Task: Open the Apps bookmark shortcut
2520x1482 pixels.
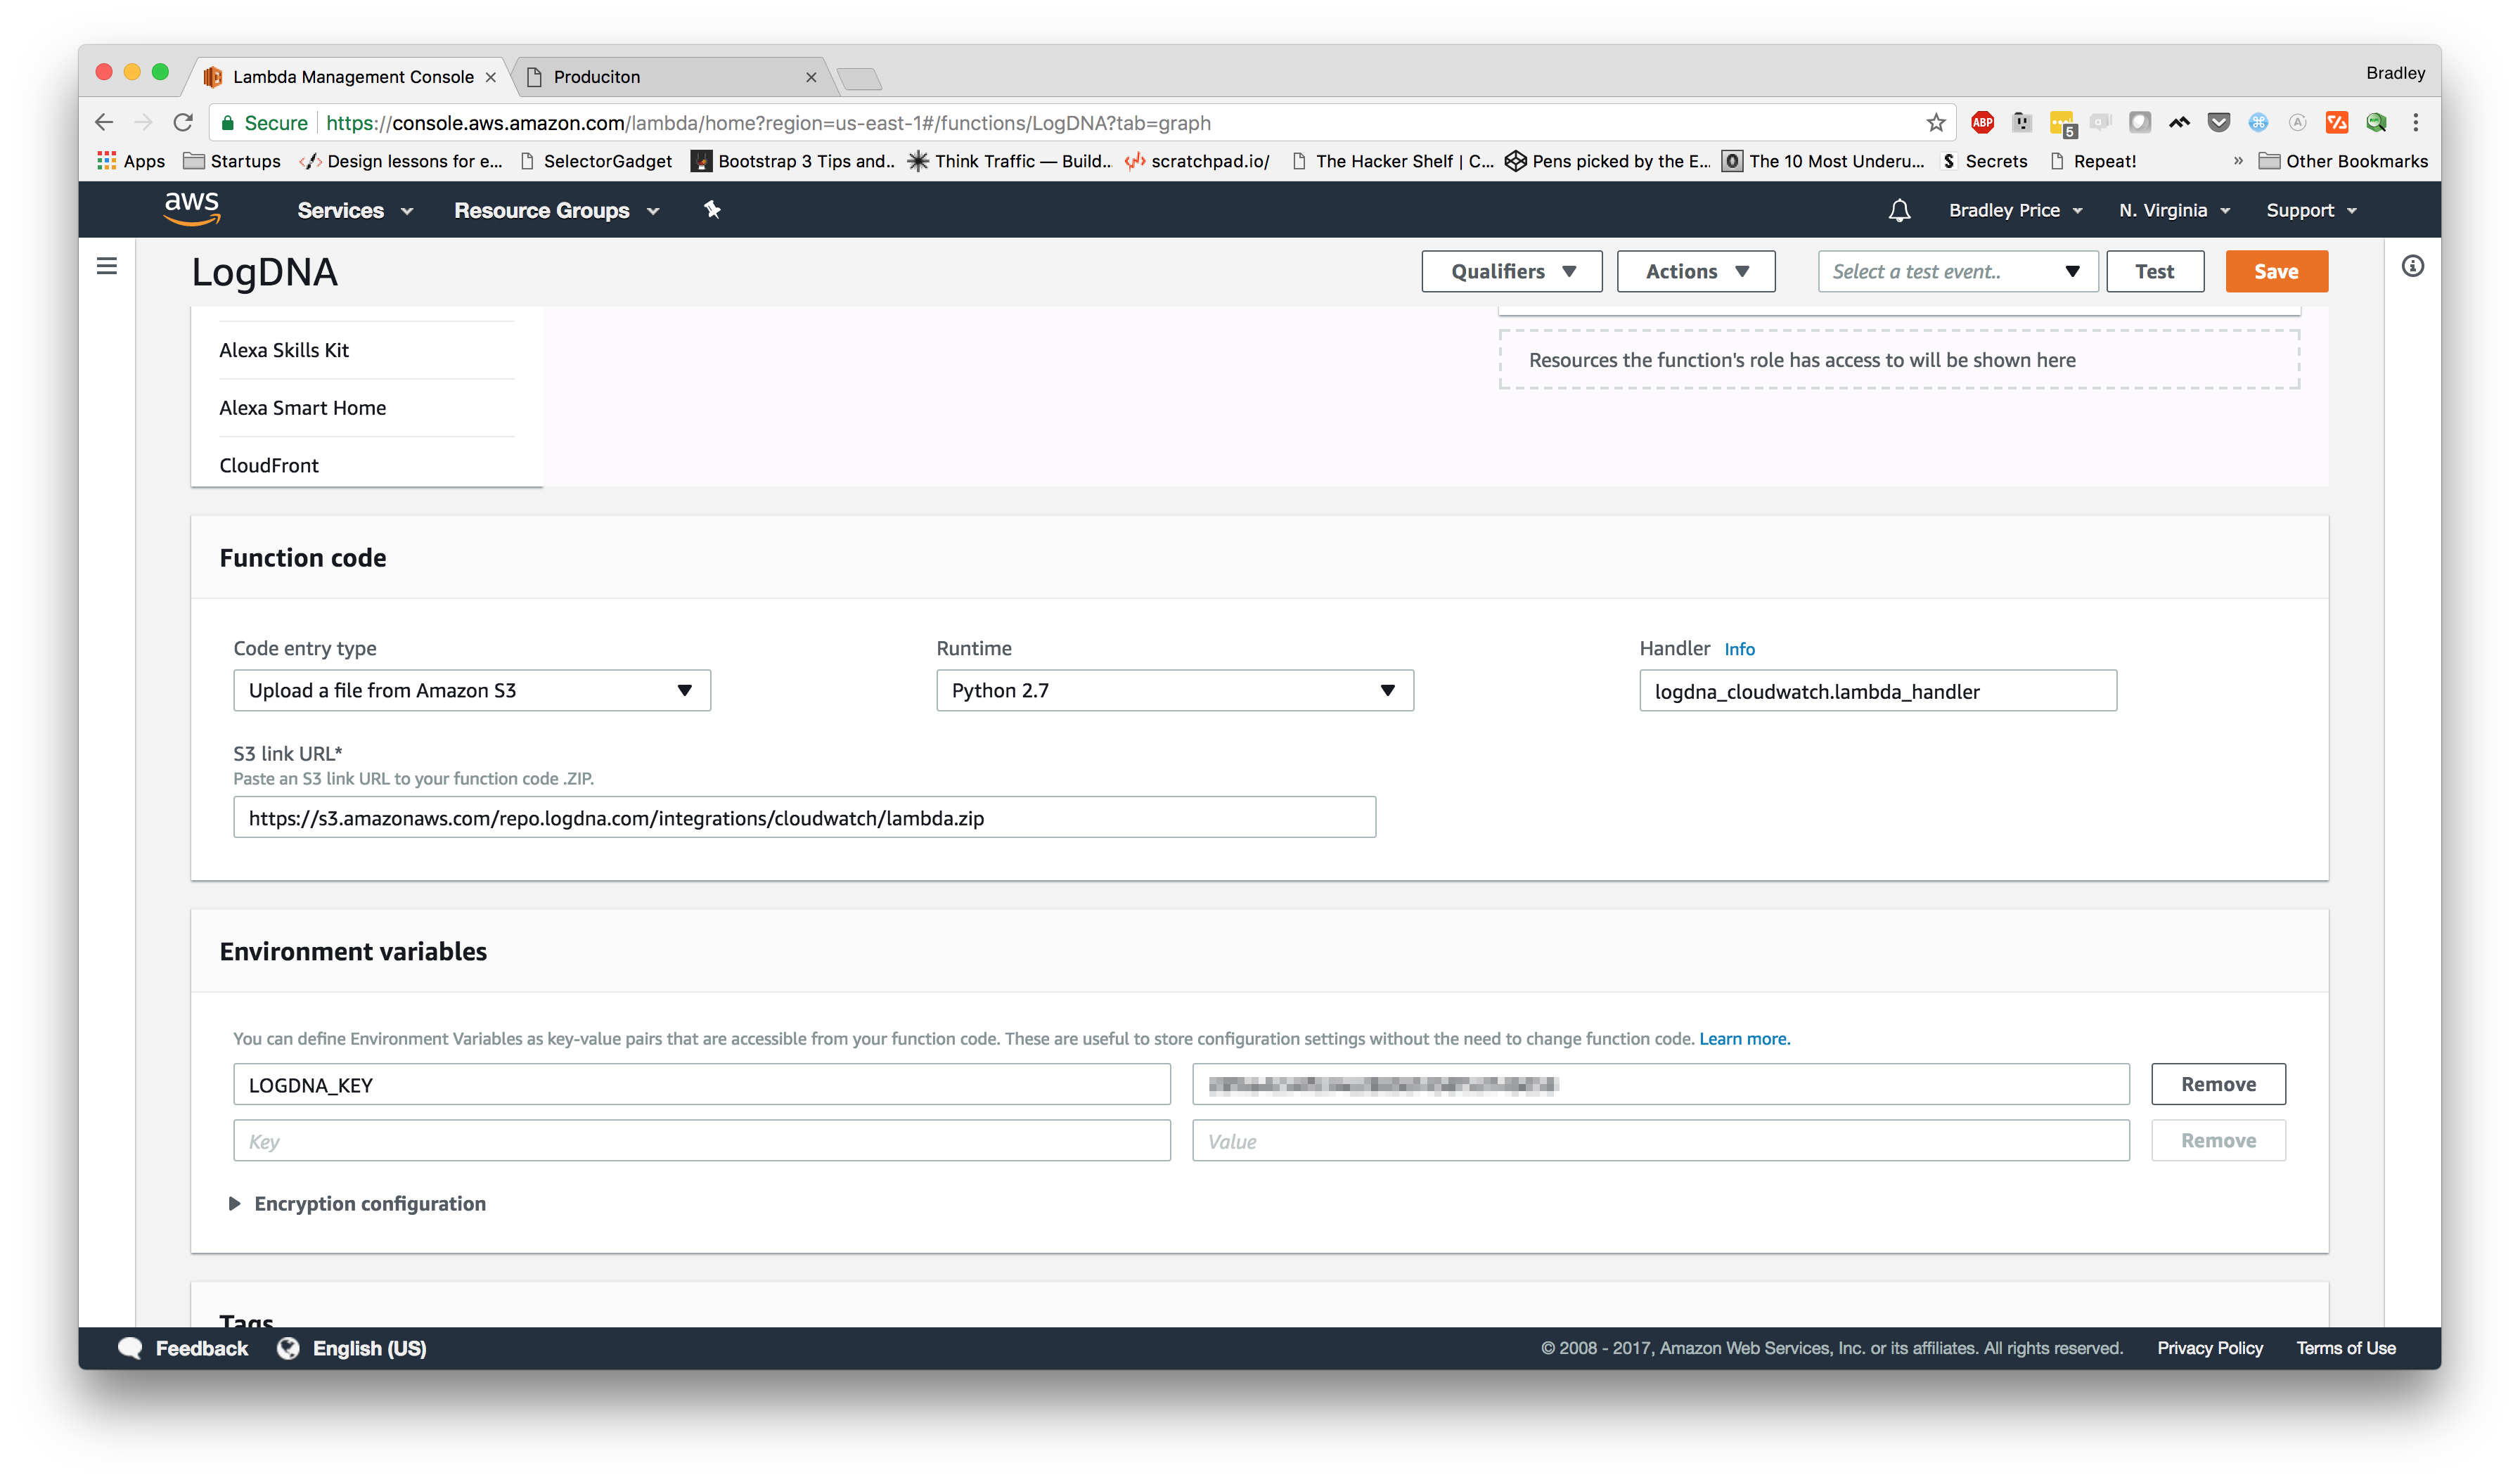Action: [x=131, y=161]
